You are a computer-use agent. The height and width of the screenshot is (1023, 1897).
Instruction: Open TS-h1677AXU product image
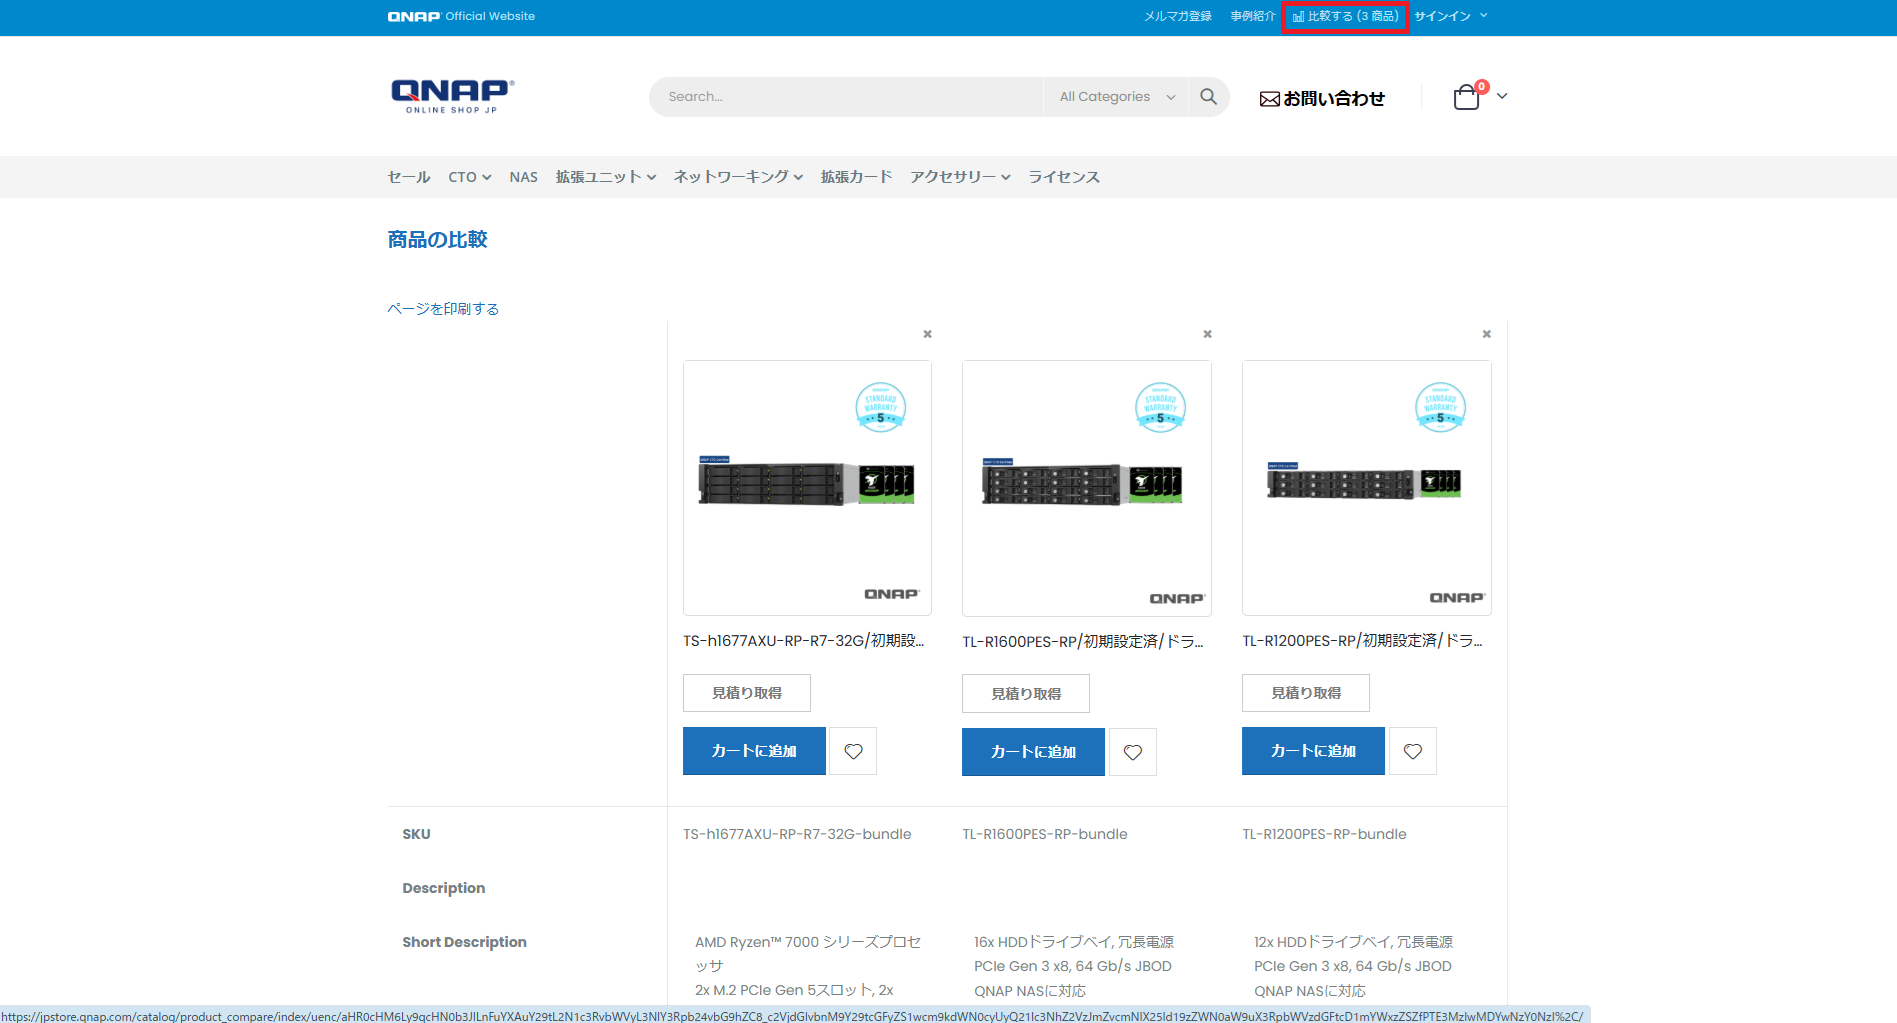807,488
